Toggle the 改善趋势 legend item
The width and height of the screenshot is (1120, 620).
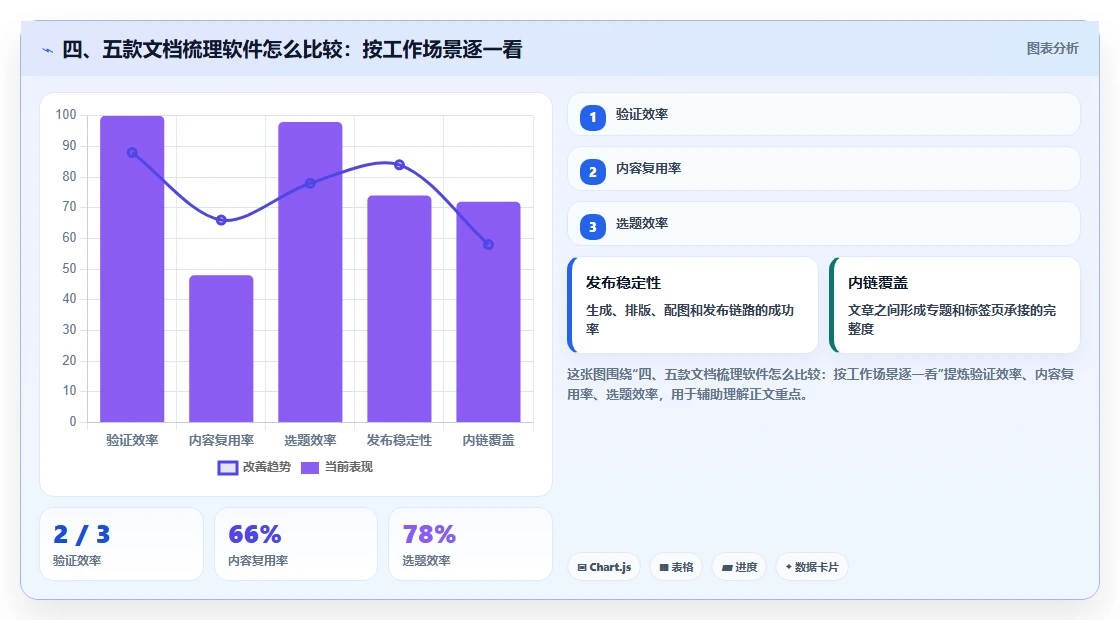(254, 467)
